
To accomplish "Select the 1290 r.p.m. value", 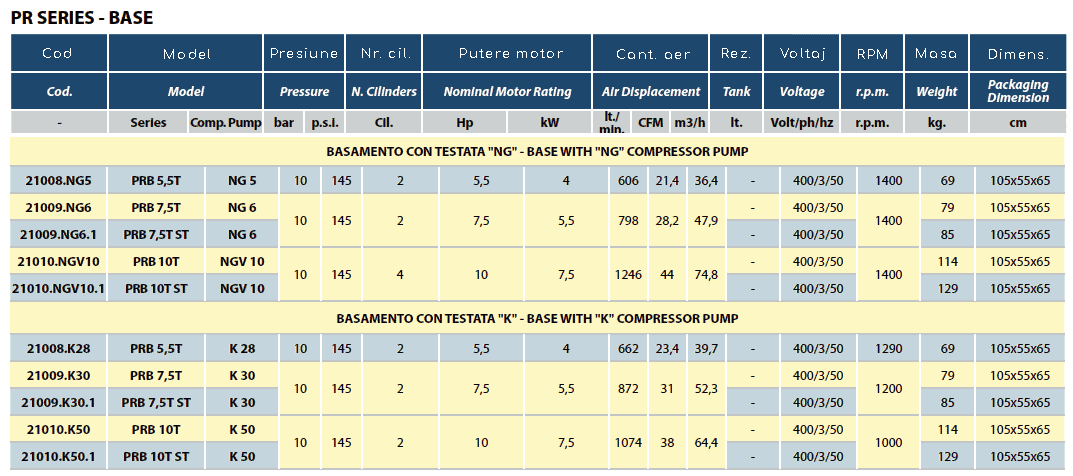I will click(888, 348).
